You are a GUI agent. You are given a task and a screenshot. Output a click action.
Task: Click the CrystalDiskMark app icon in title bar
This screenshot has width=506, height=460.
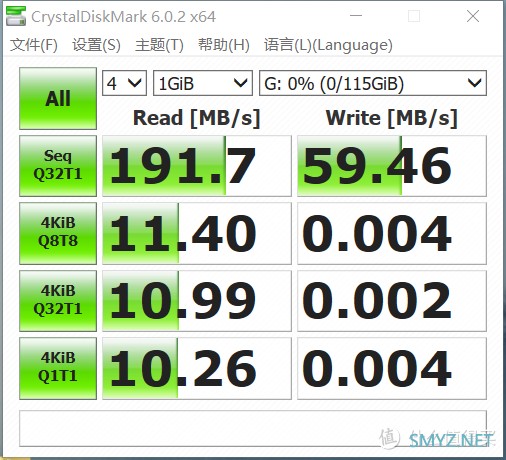[16, 16]
